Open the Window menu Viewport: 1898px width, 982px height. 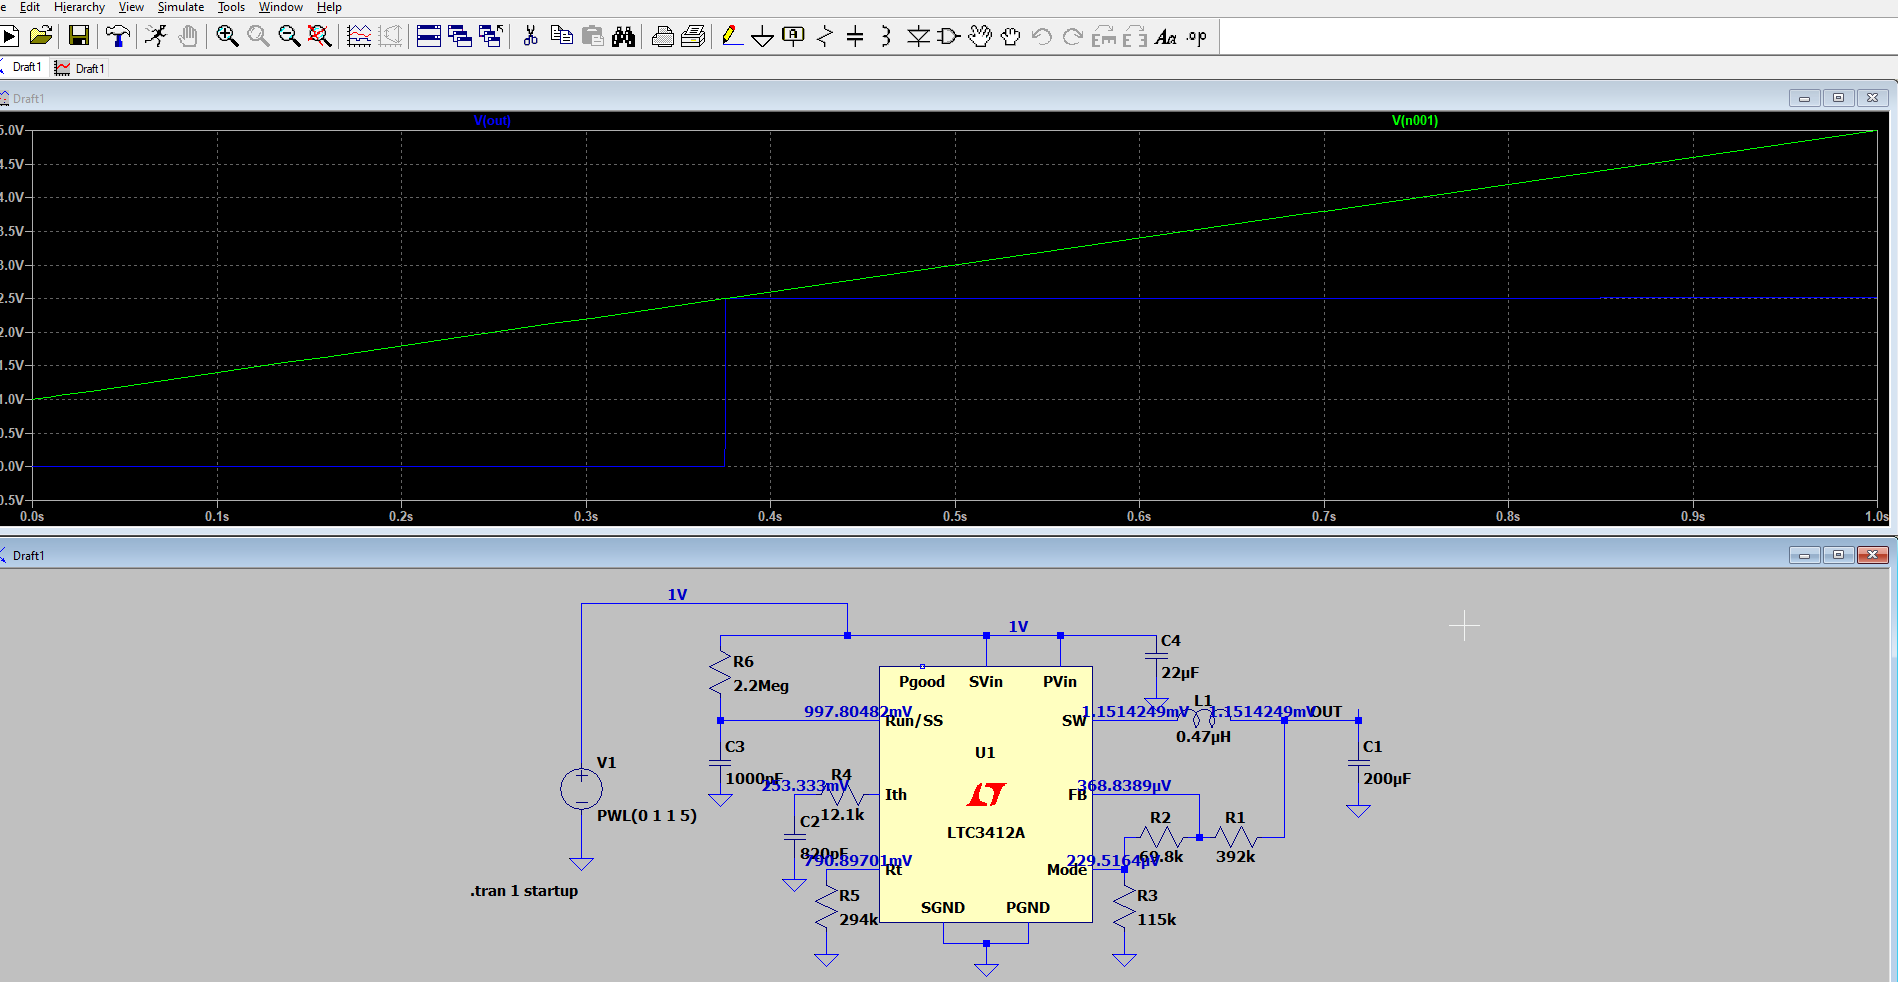click(281, 7)
